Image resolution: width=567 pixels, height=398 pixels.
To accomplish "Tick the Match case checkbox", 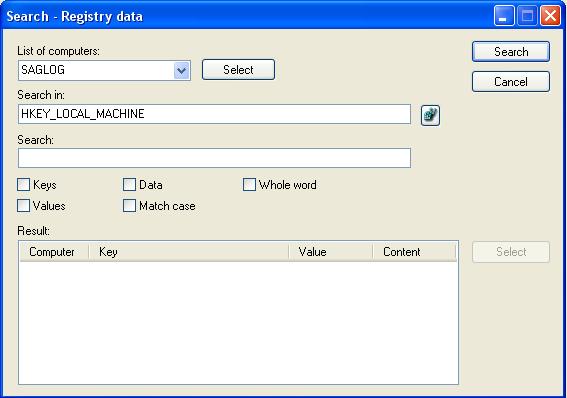I will [129, 206].
